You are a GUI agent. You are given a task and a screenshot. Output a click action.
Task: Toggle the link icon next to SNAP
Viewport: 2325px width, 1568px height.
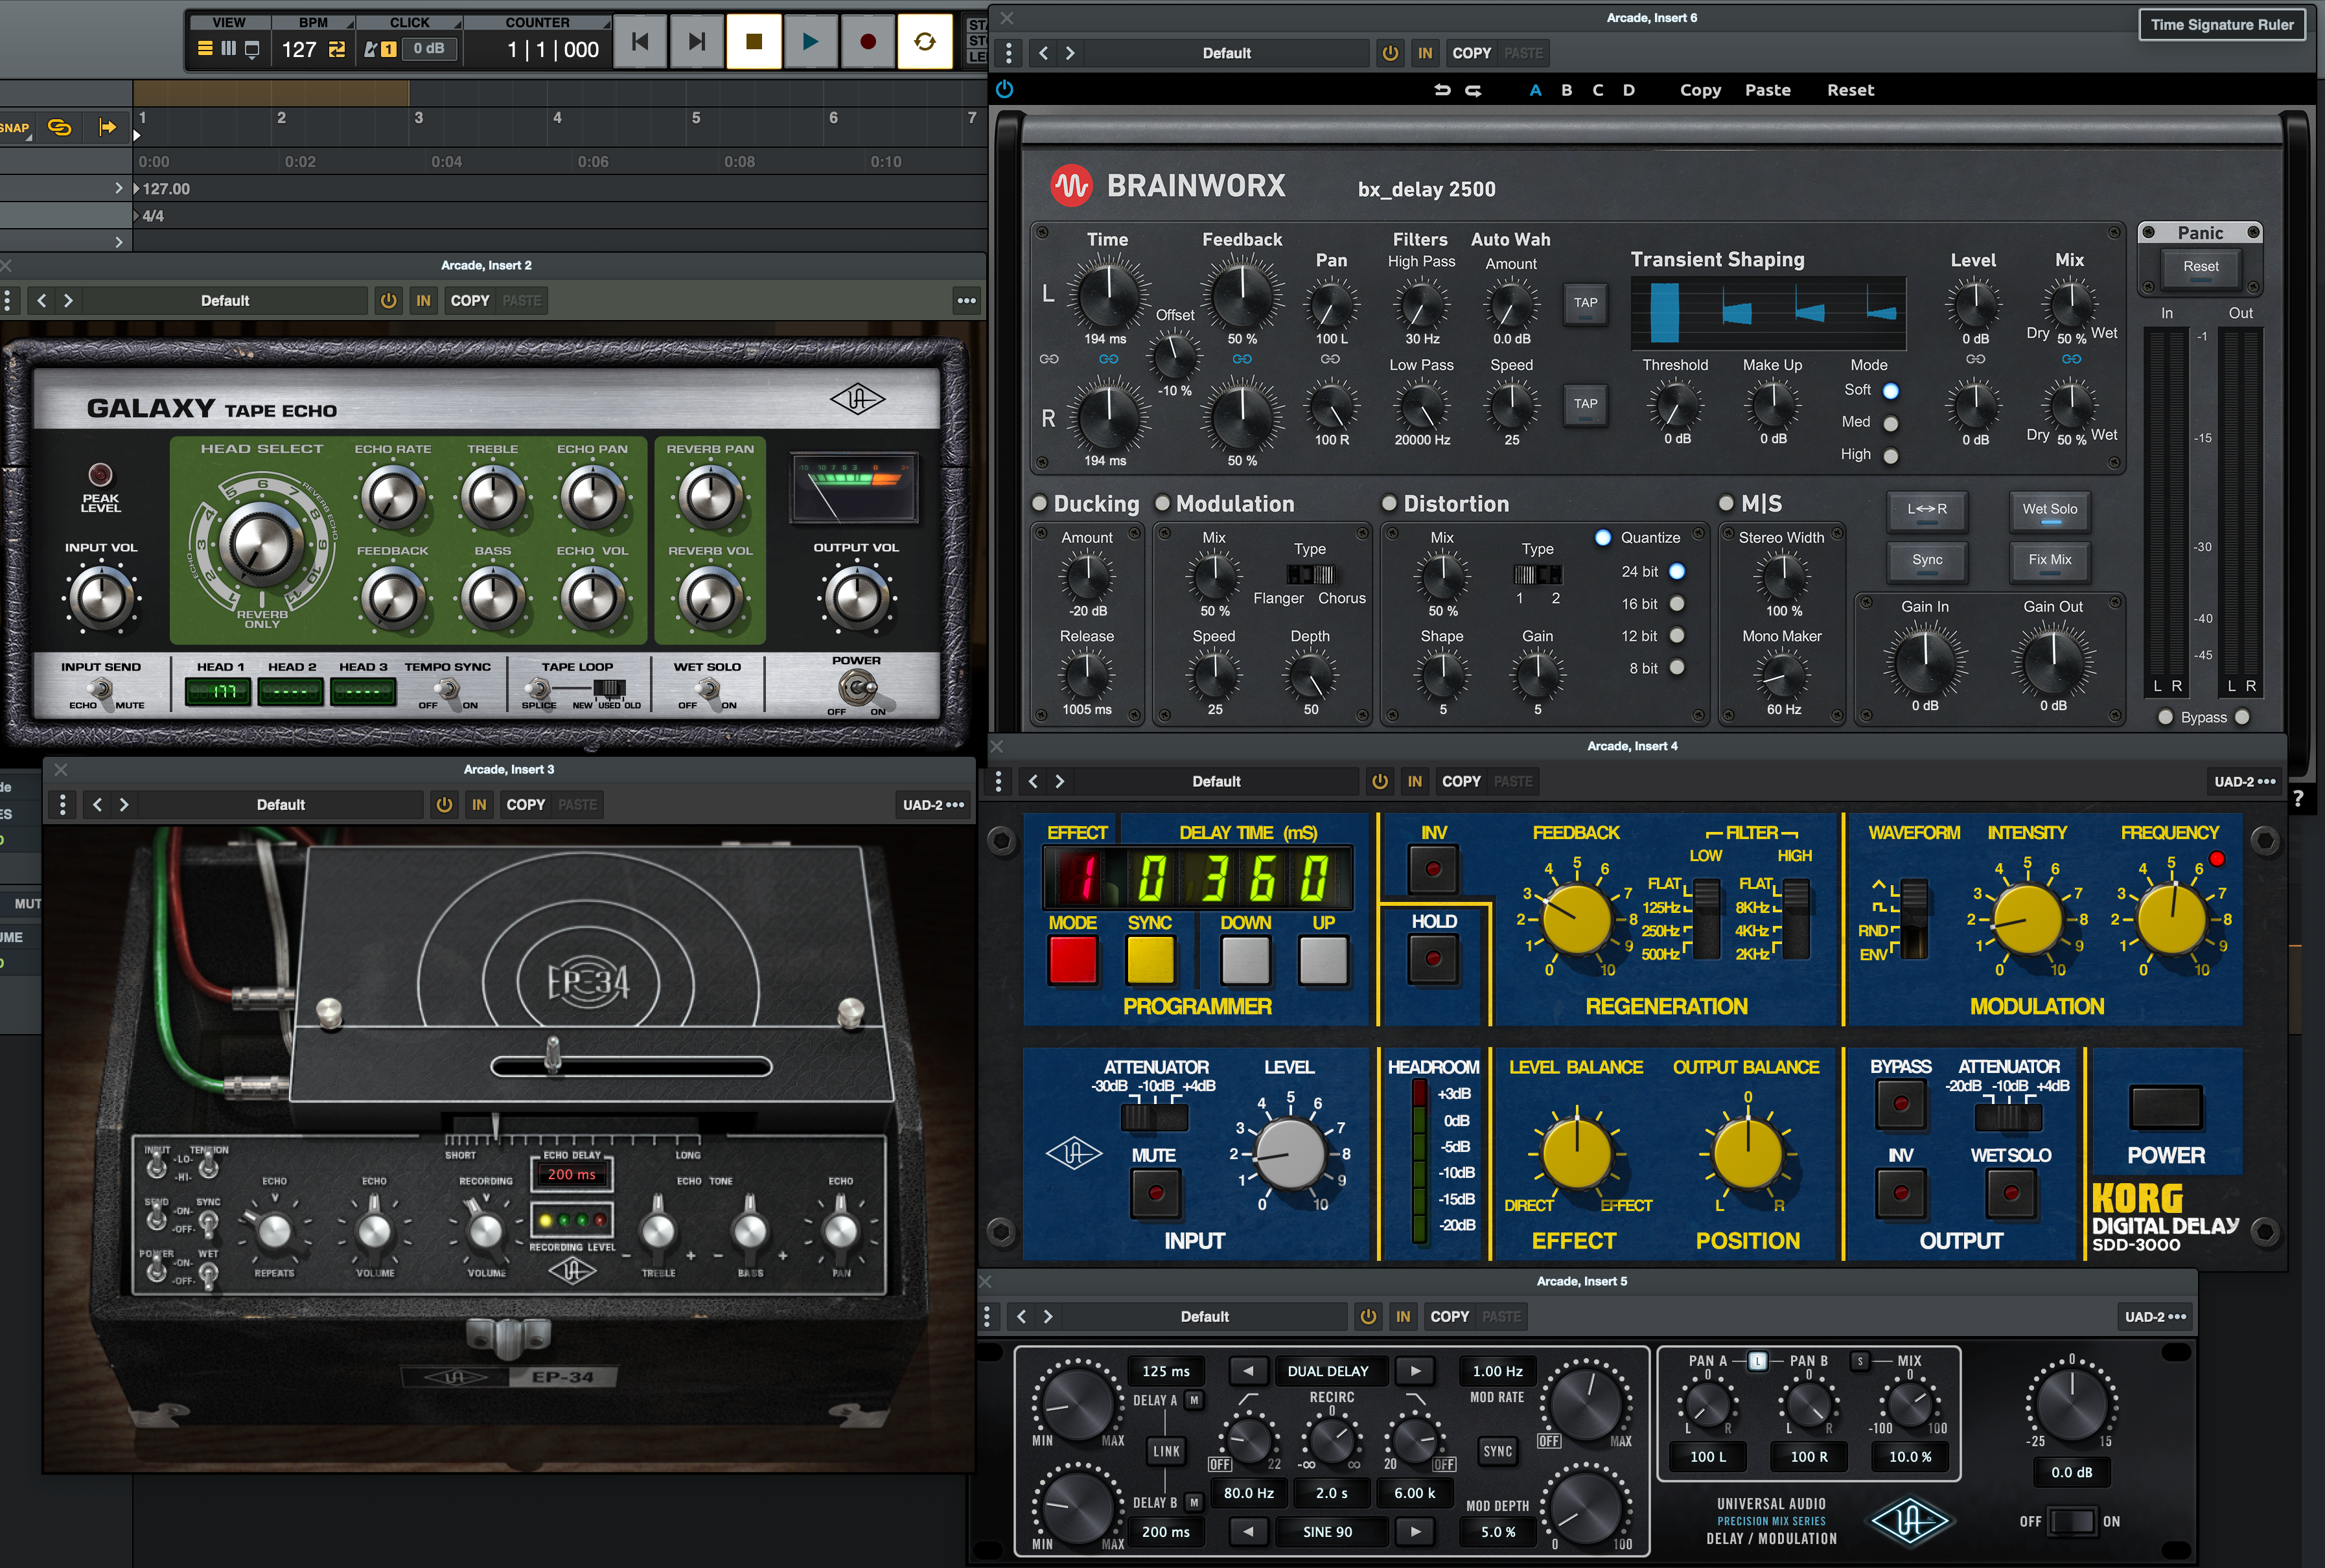60,127
